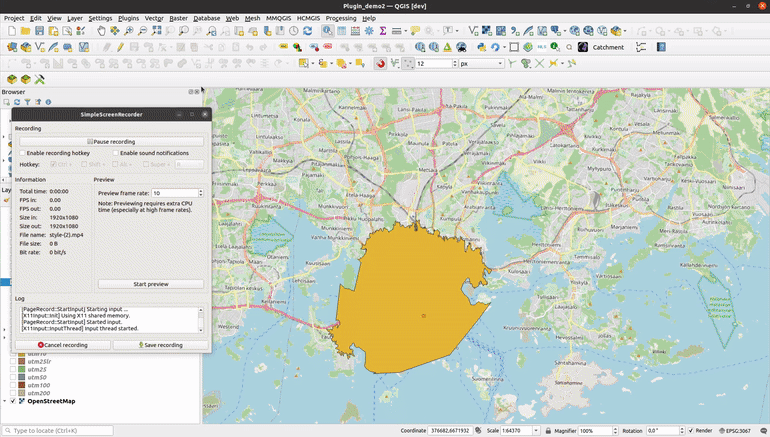Enable sound notifications checkbox
Screen dimensions: 770x437
point(115,153)
